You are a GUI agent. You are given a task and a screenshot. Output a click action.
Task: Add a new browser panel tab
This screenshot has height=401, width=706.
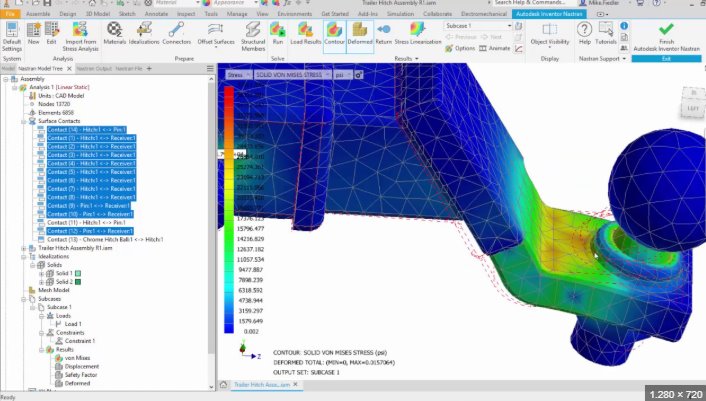149,68
